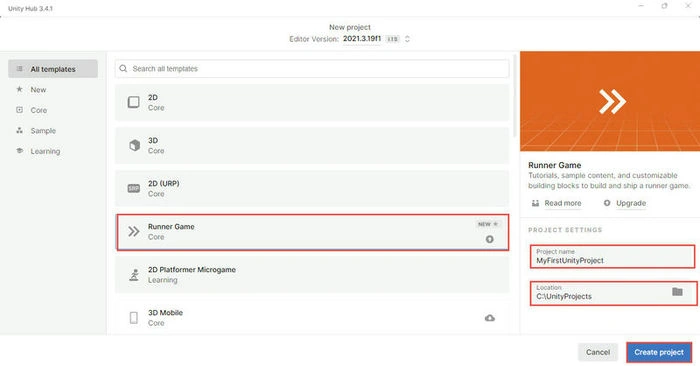Image resolution: width=700 pixels, height=366 pixels.
Task: Click the 2D Platformer Microgame character icon
Action: coord(134,275)
